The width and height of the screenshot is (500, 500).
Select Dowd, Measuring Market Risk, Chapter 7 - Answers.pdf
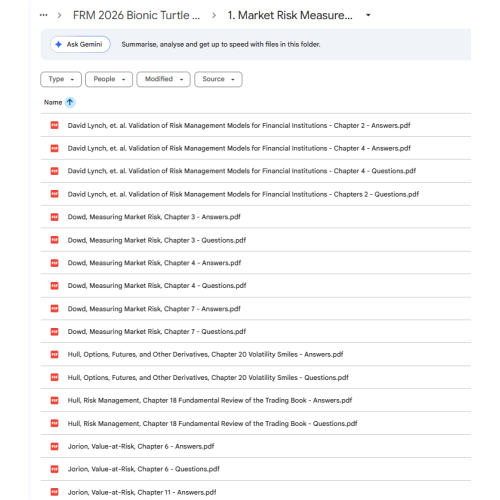[x=154, y=309]
